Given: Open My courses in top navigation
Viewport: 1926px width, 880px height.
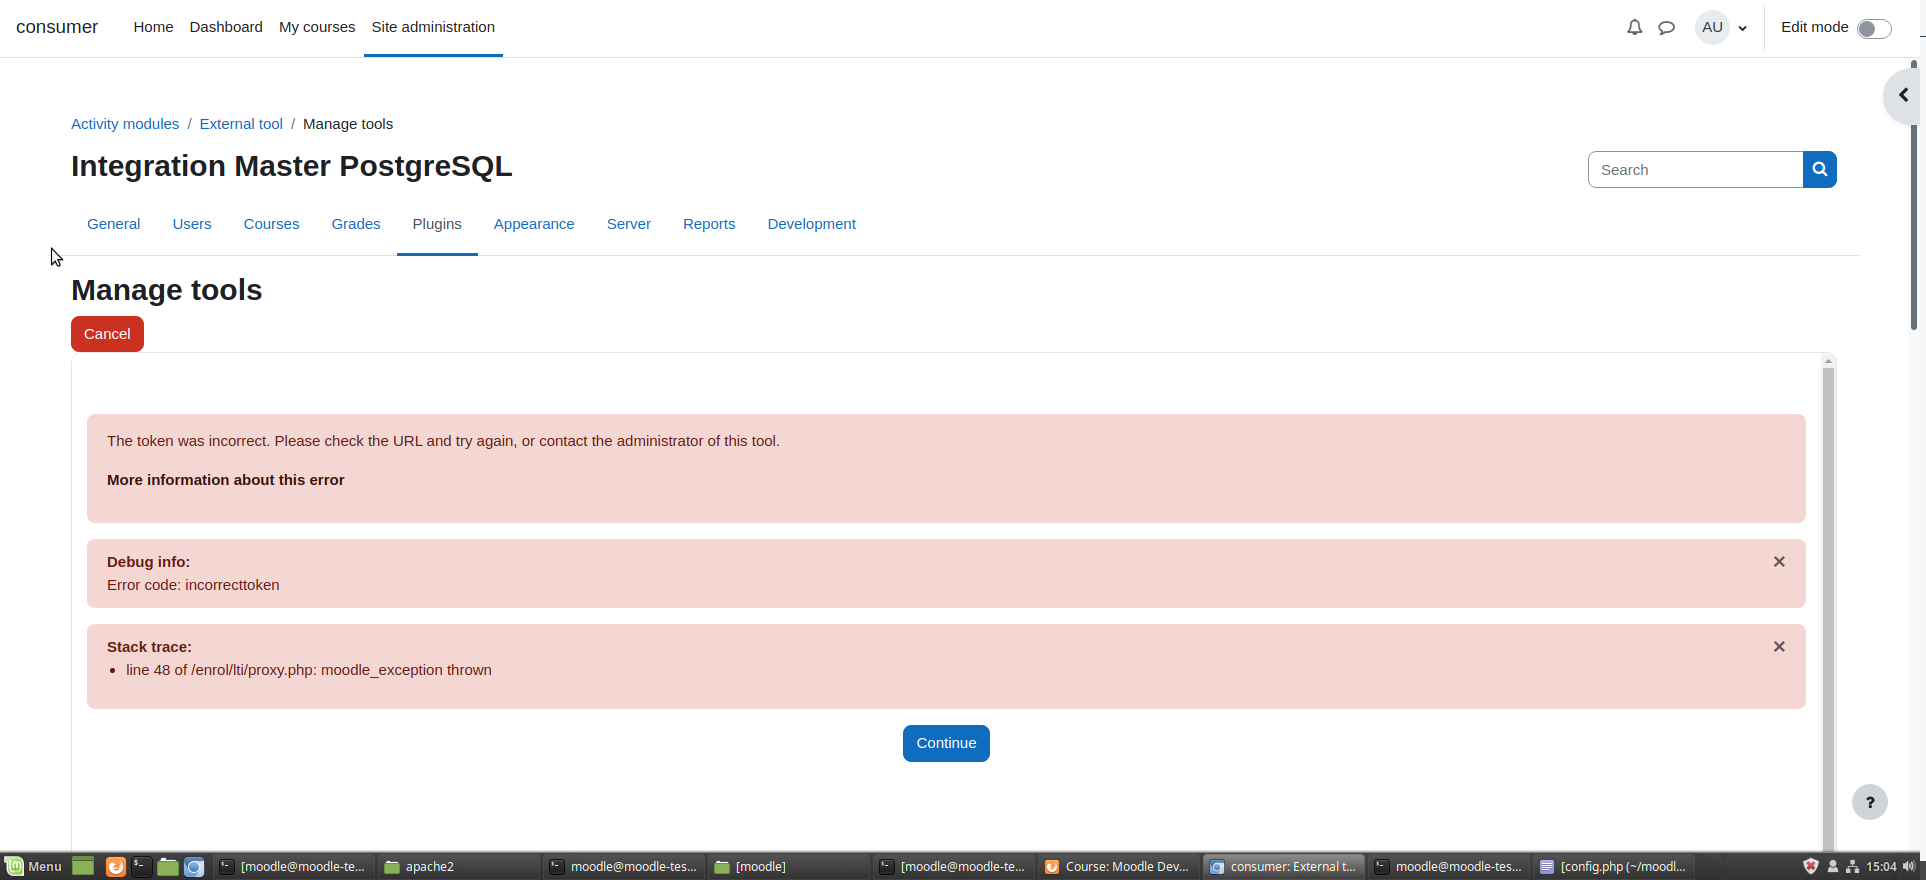Looking at the screenshot, I should pos(317,27).
